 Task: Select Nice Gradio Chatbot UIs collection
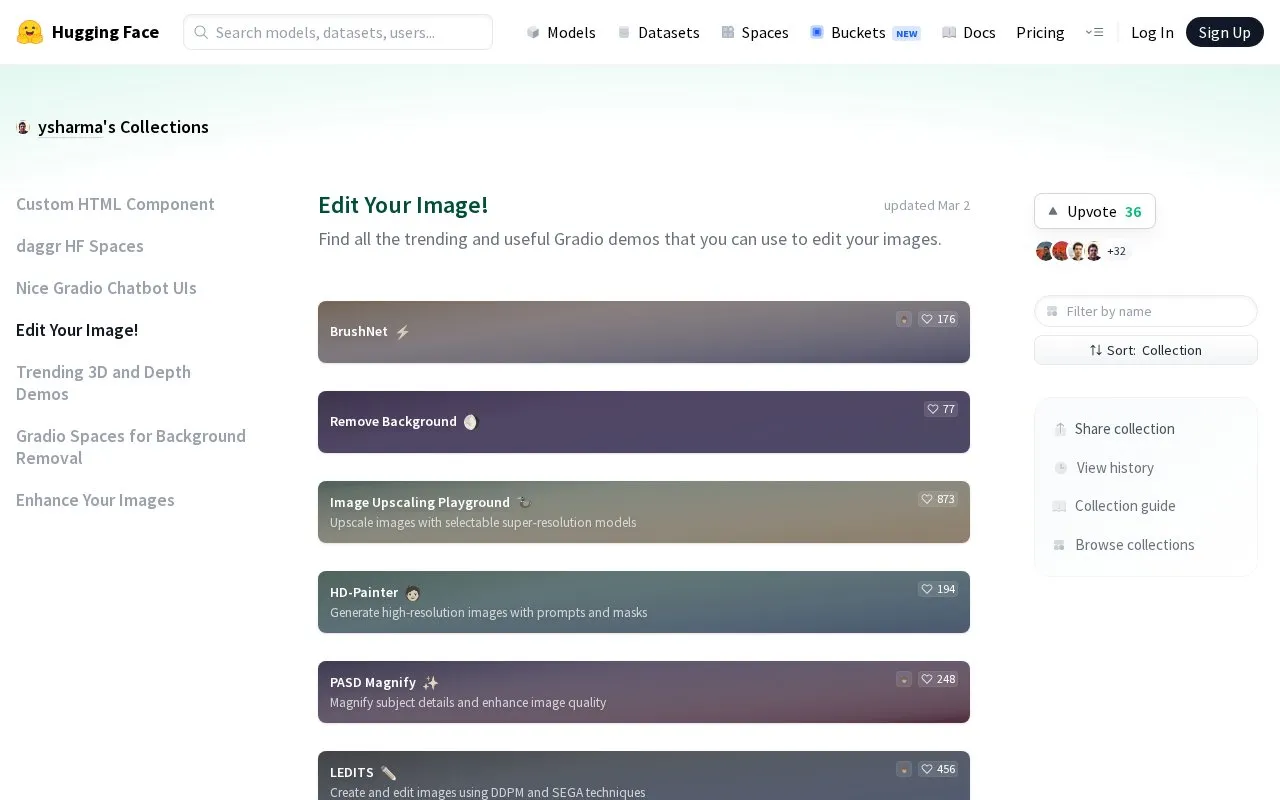[x=106, y=288]
